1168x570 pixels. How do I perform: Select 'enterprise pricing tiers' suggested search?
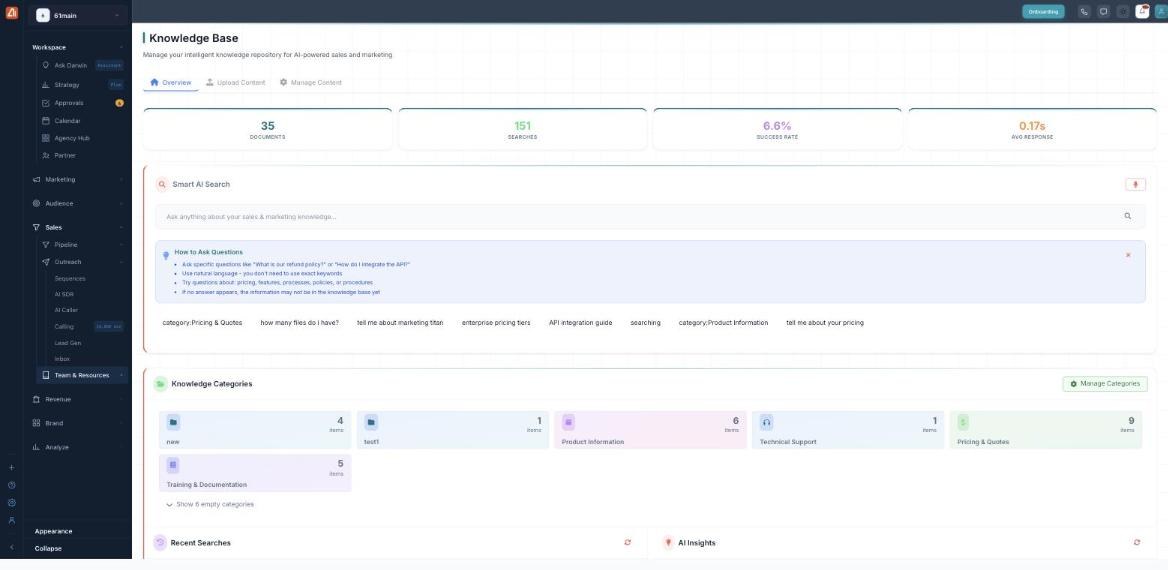point(496,323)
